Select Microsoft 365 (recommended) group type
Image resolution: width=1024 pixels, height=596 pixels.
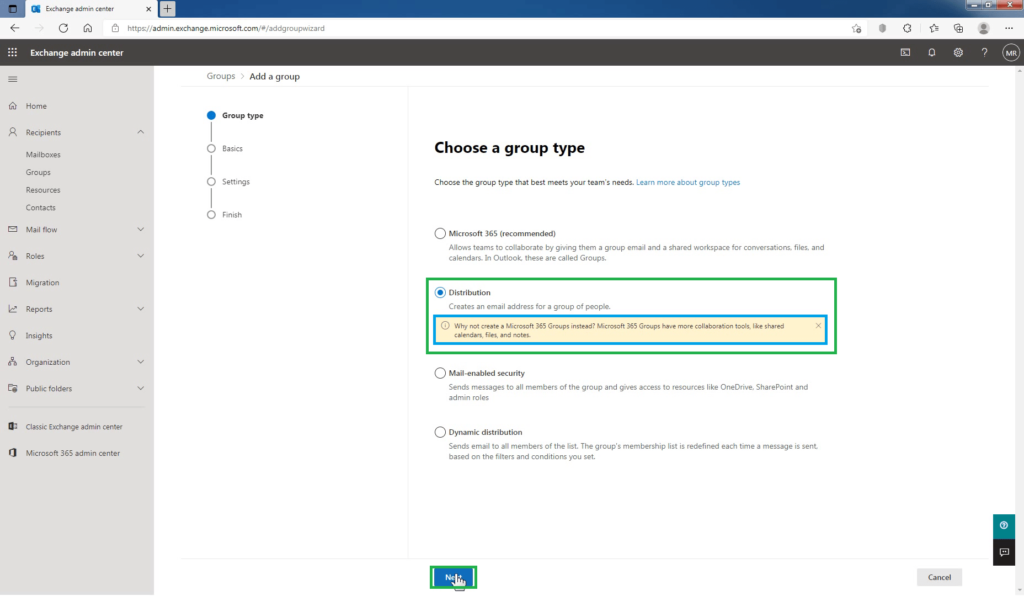pyautogui.click(x=440, y=233)
